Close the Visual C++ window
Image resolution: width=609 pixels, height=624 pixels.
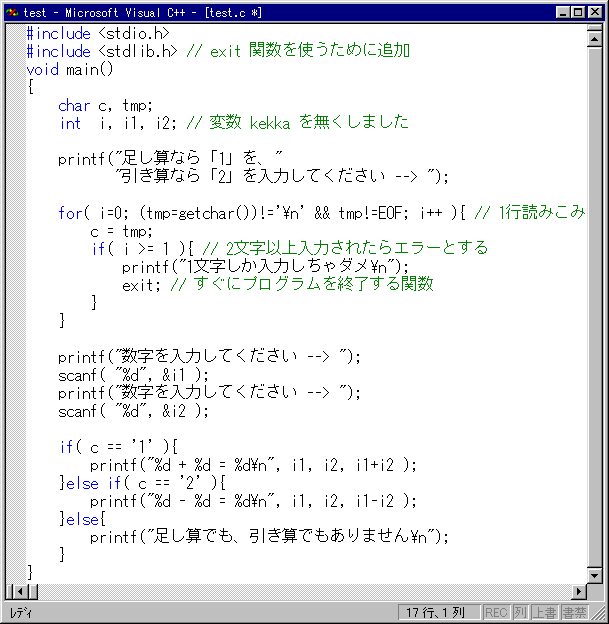595,12
